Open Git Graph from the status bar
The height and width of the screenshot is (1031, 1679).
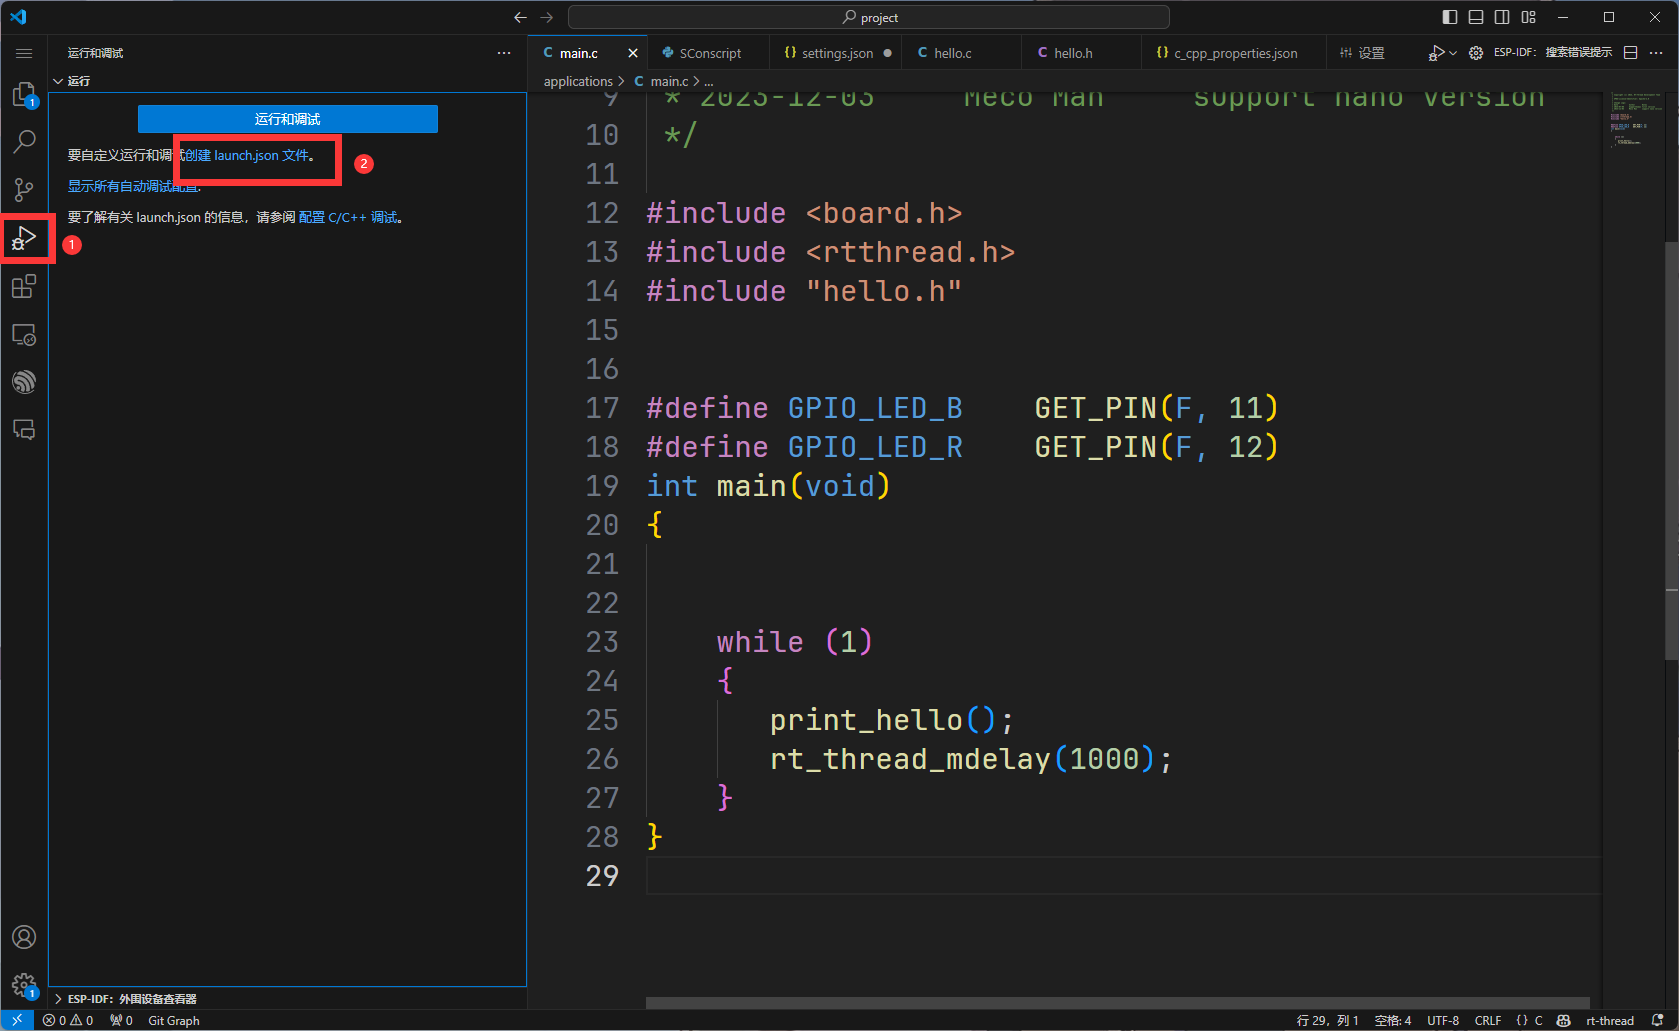point(174,1020)
